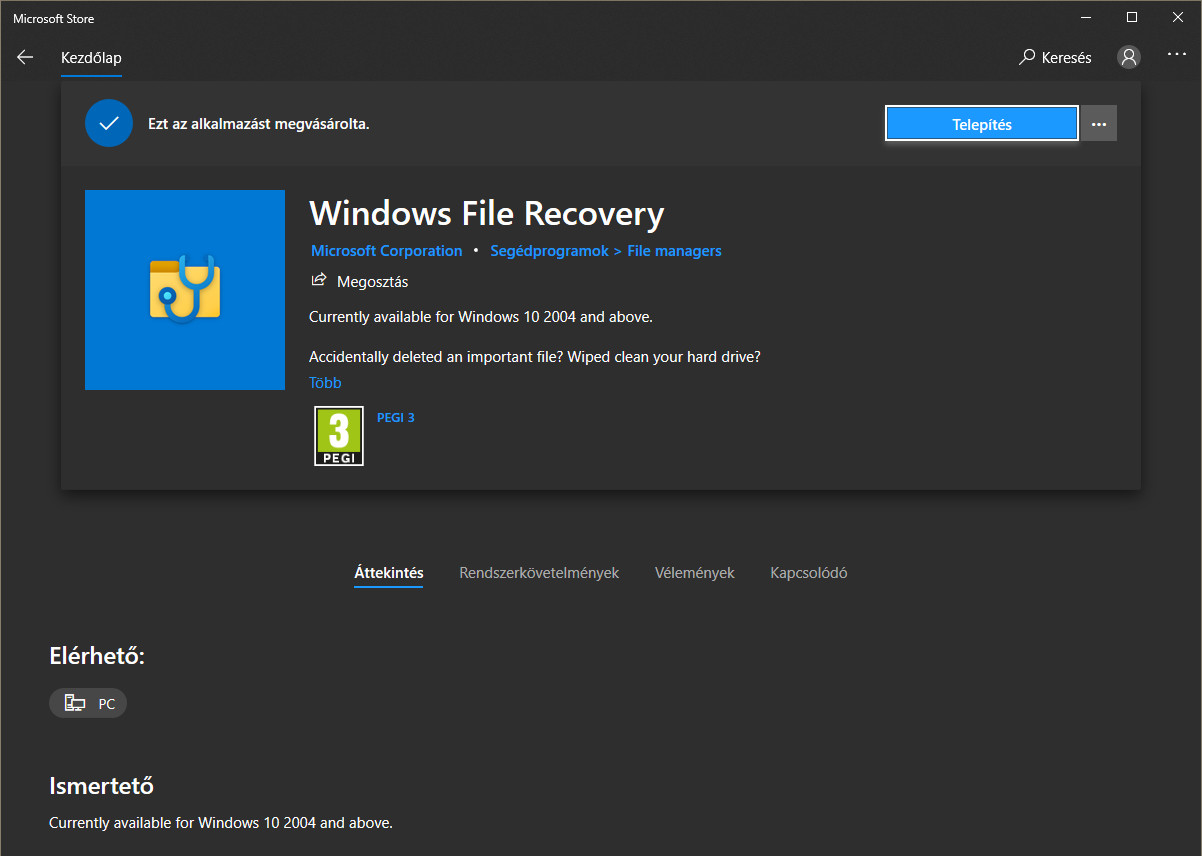Click the Megosztás share option

coord(360,282)
